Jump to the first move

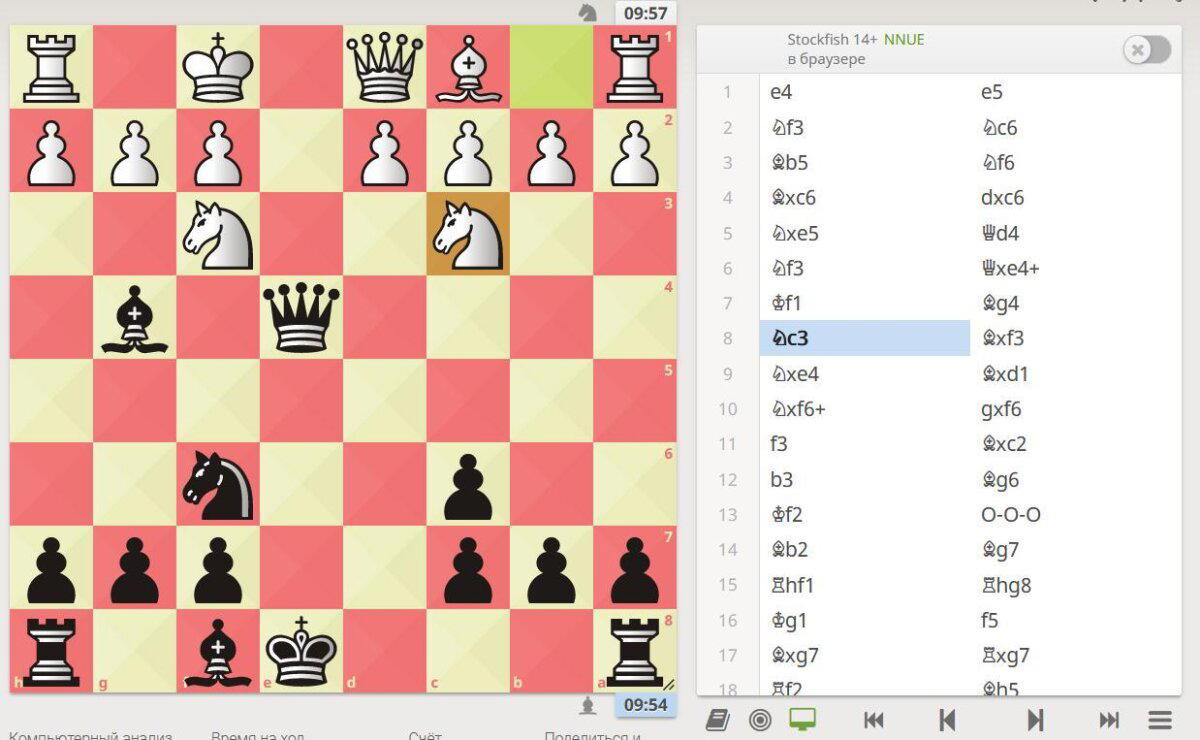point(873,720)
